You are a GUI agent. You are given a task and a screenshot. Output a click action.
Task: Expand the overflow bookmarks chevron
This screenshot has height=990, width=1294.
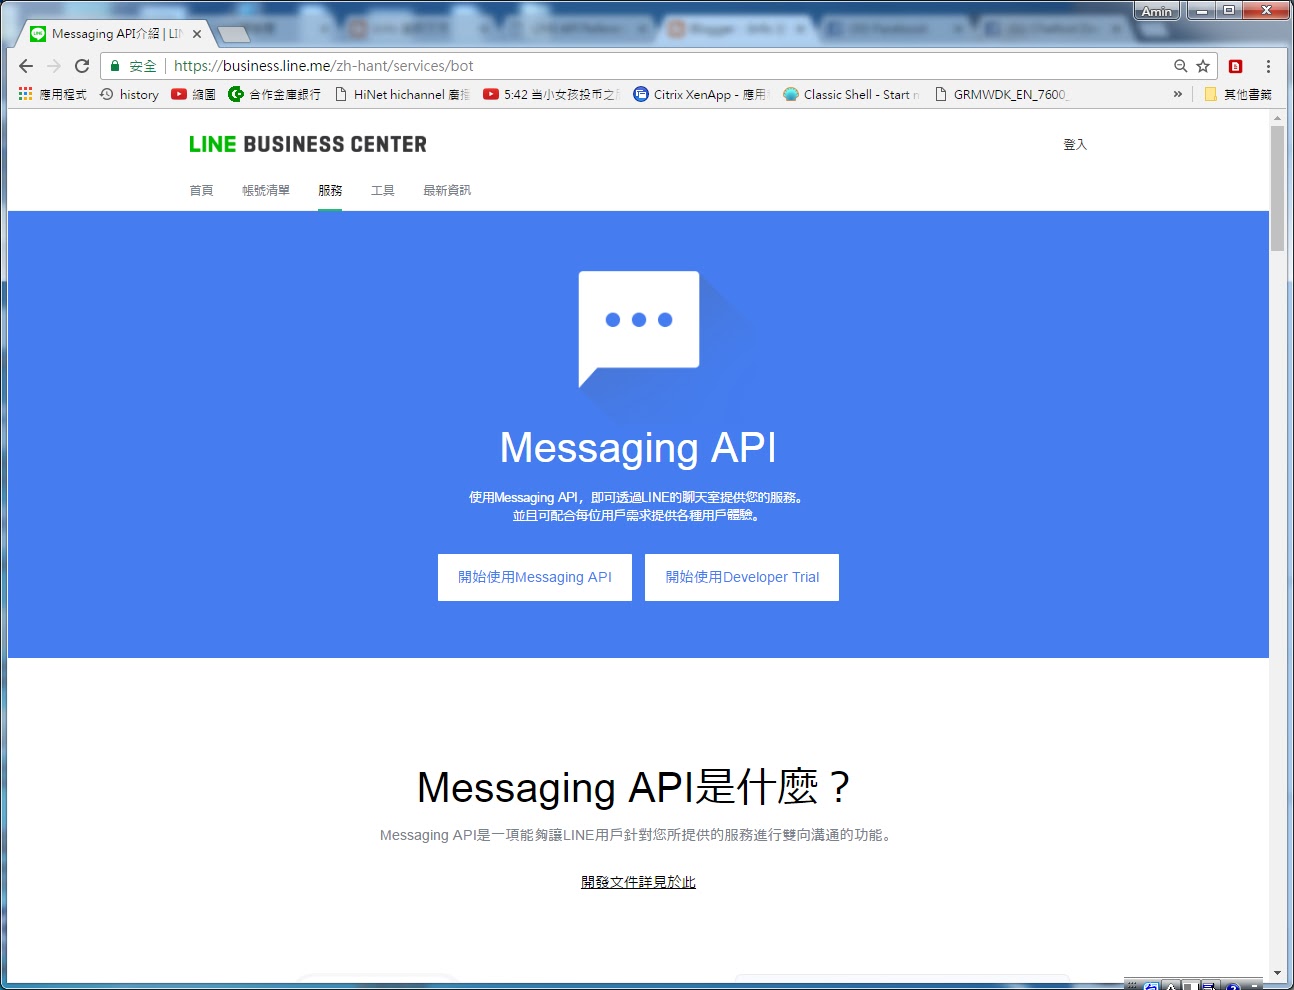click(x=1178, y=93)
